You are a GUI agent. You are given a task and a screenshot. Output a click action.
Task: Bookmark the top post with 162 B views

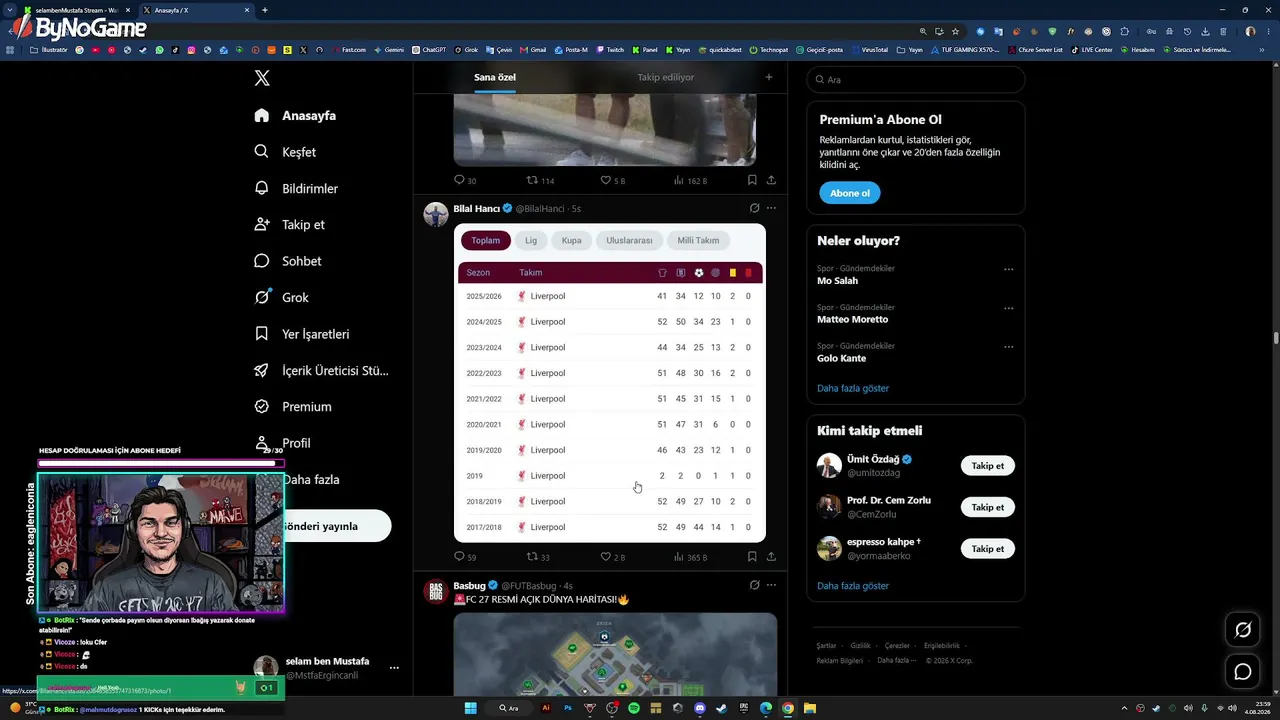tap(752, 181)
